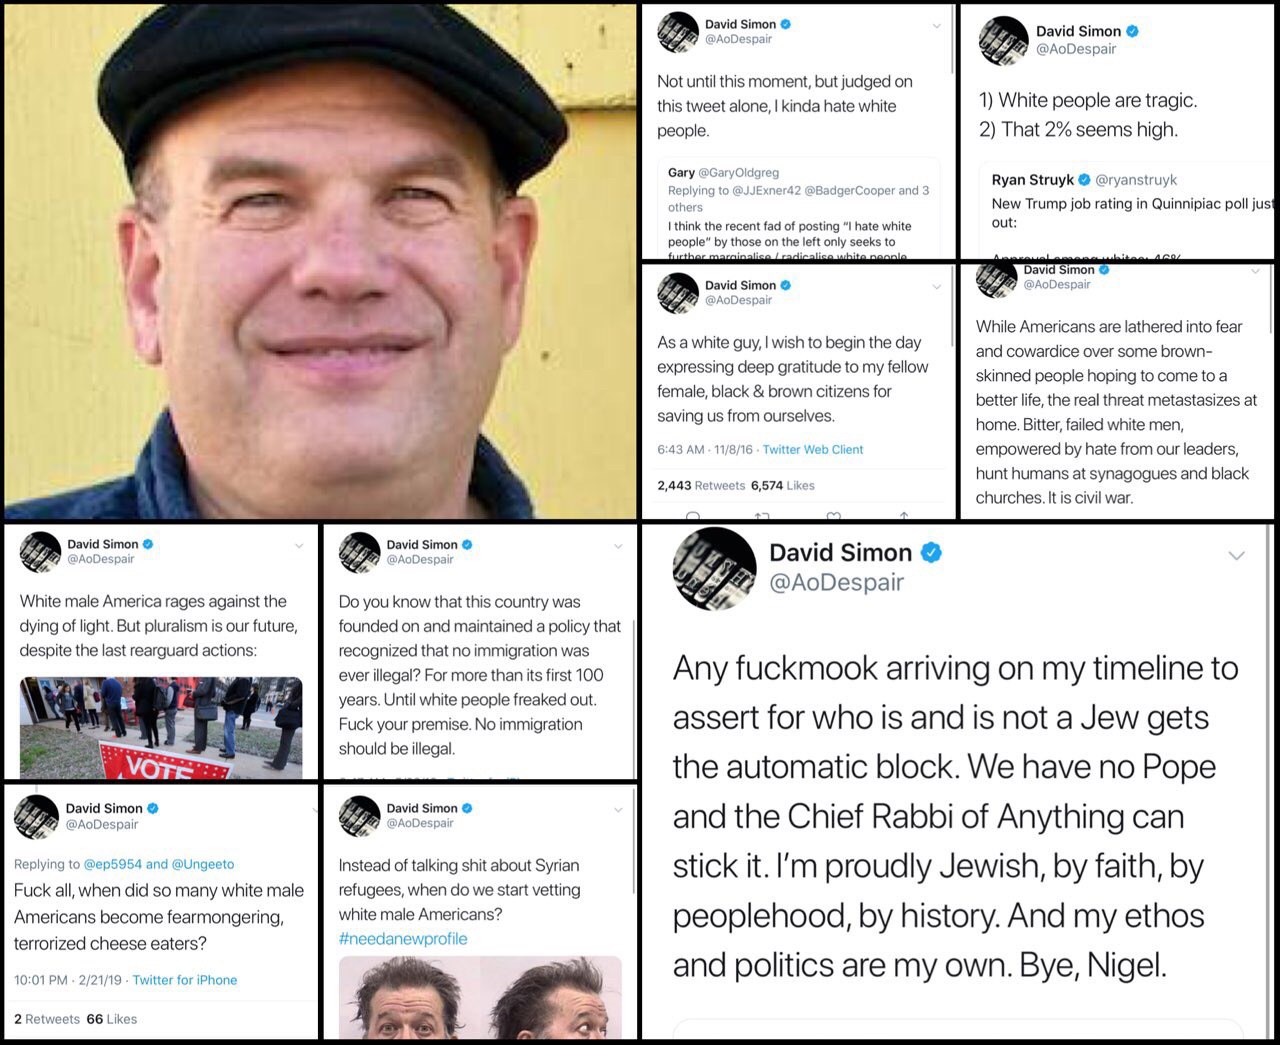
Task: Click the avatar on the 'White people are tragic' tweet
Action: (x=1003, y=40)
